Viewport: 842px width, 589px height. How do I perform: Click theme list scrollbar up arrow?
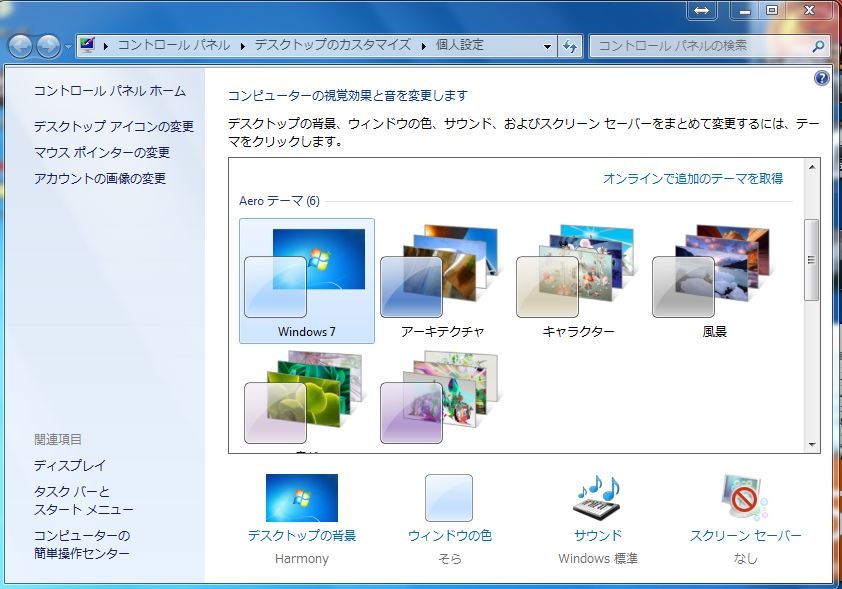click(x=812, y=168)
